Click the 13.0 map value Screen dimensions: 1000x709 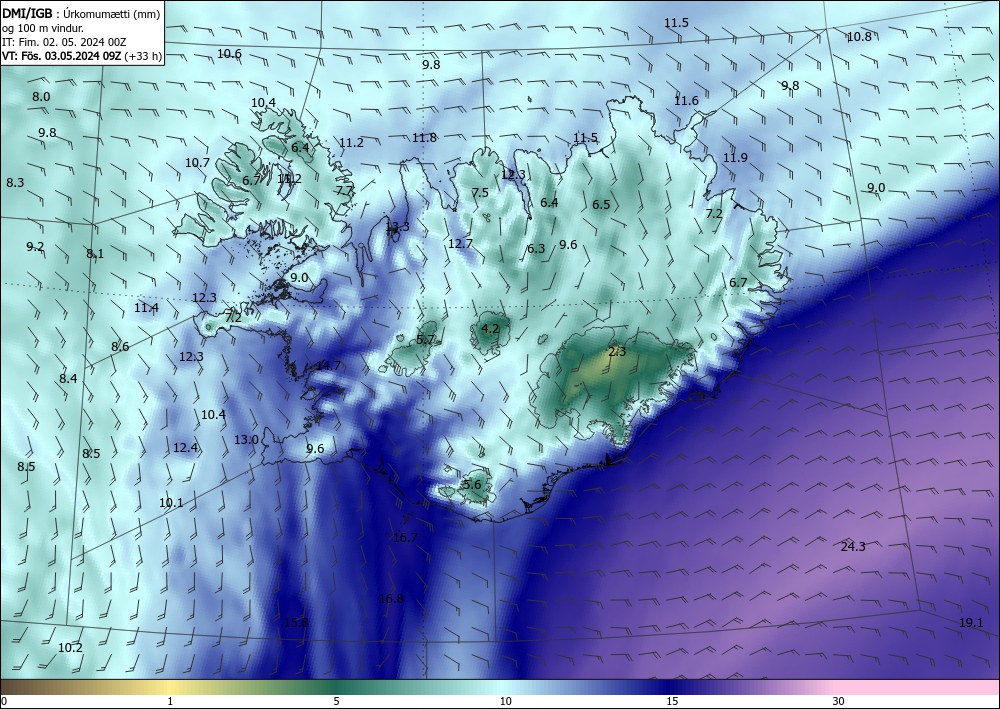click(246, 440)
